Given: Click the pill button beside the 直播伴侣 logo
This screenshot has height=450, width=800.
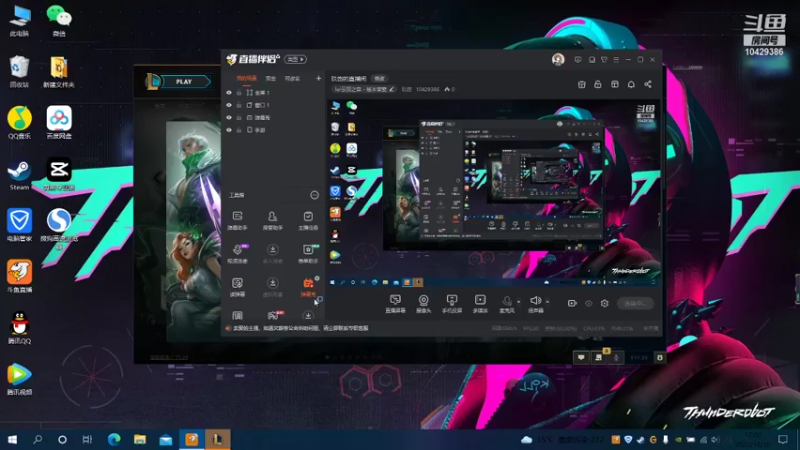Looking at the screenshot, I should pyautogui.click(x=295, y=59).
